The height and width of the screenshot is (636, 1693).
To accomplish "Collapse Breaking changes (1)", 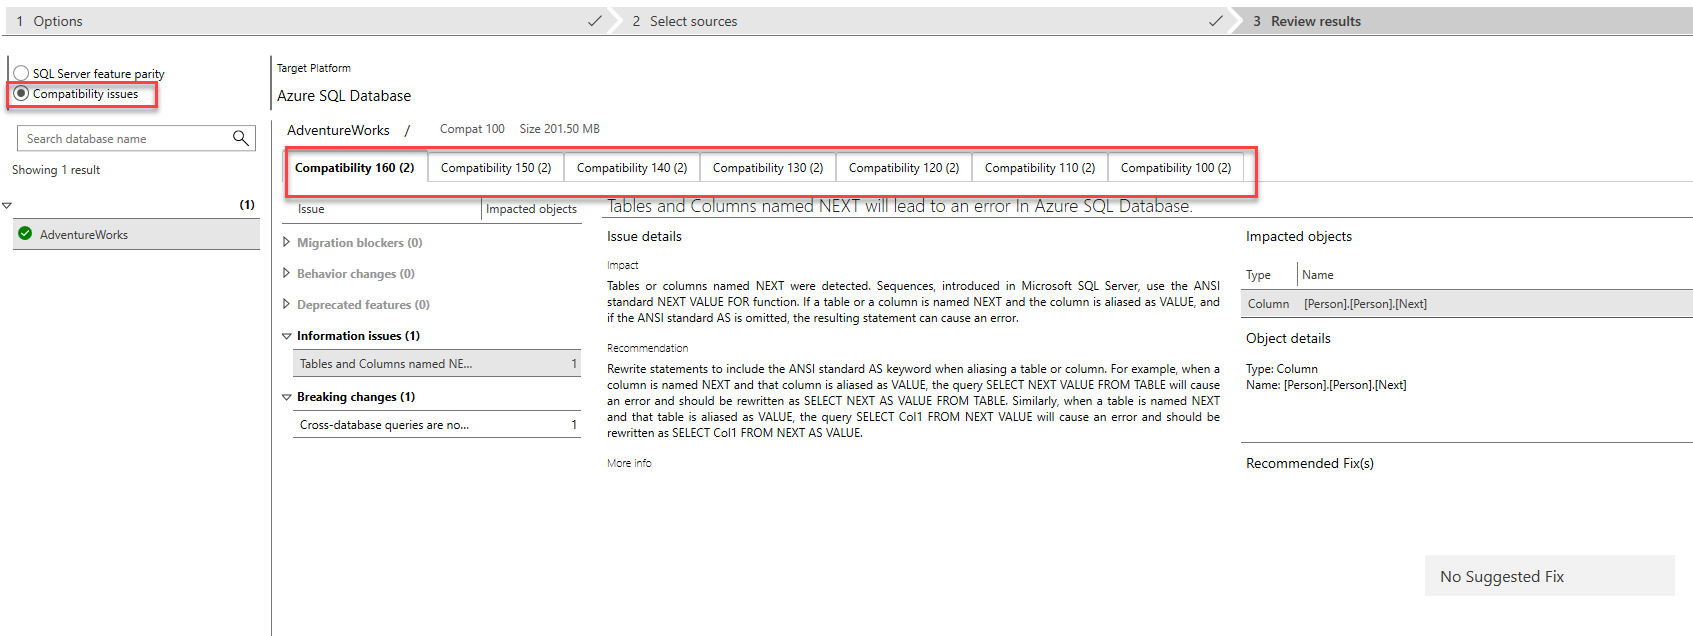I will click(287, 397).
